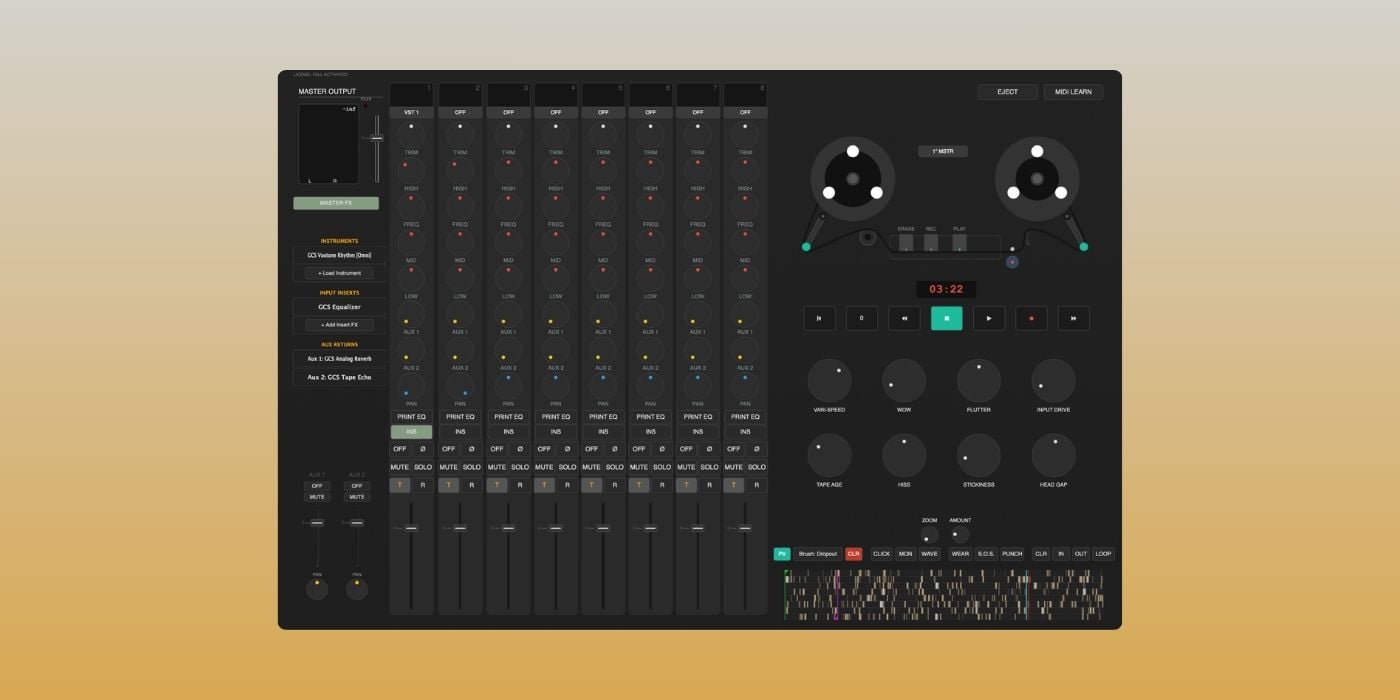The image size is (1400, 700).
Task: Click the fast-forward transport button
Action: 1074,318
